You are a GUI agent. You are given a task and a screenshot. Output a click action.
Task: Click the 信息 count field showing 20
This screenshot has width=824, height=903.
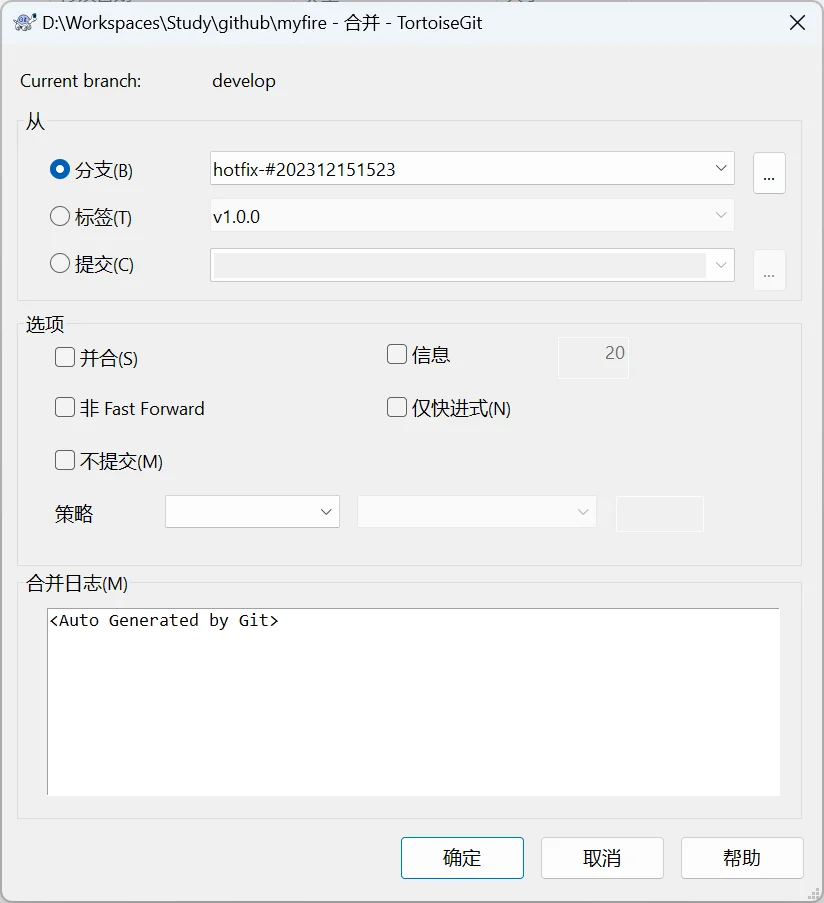(593, 354)
